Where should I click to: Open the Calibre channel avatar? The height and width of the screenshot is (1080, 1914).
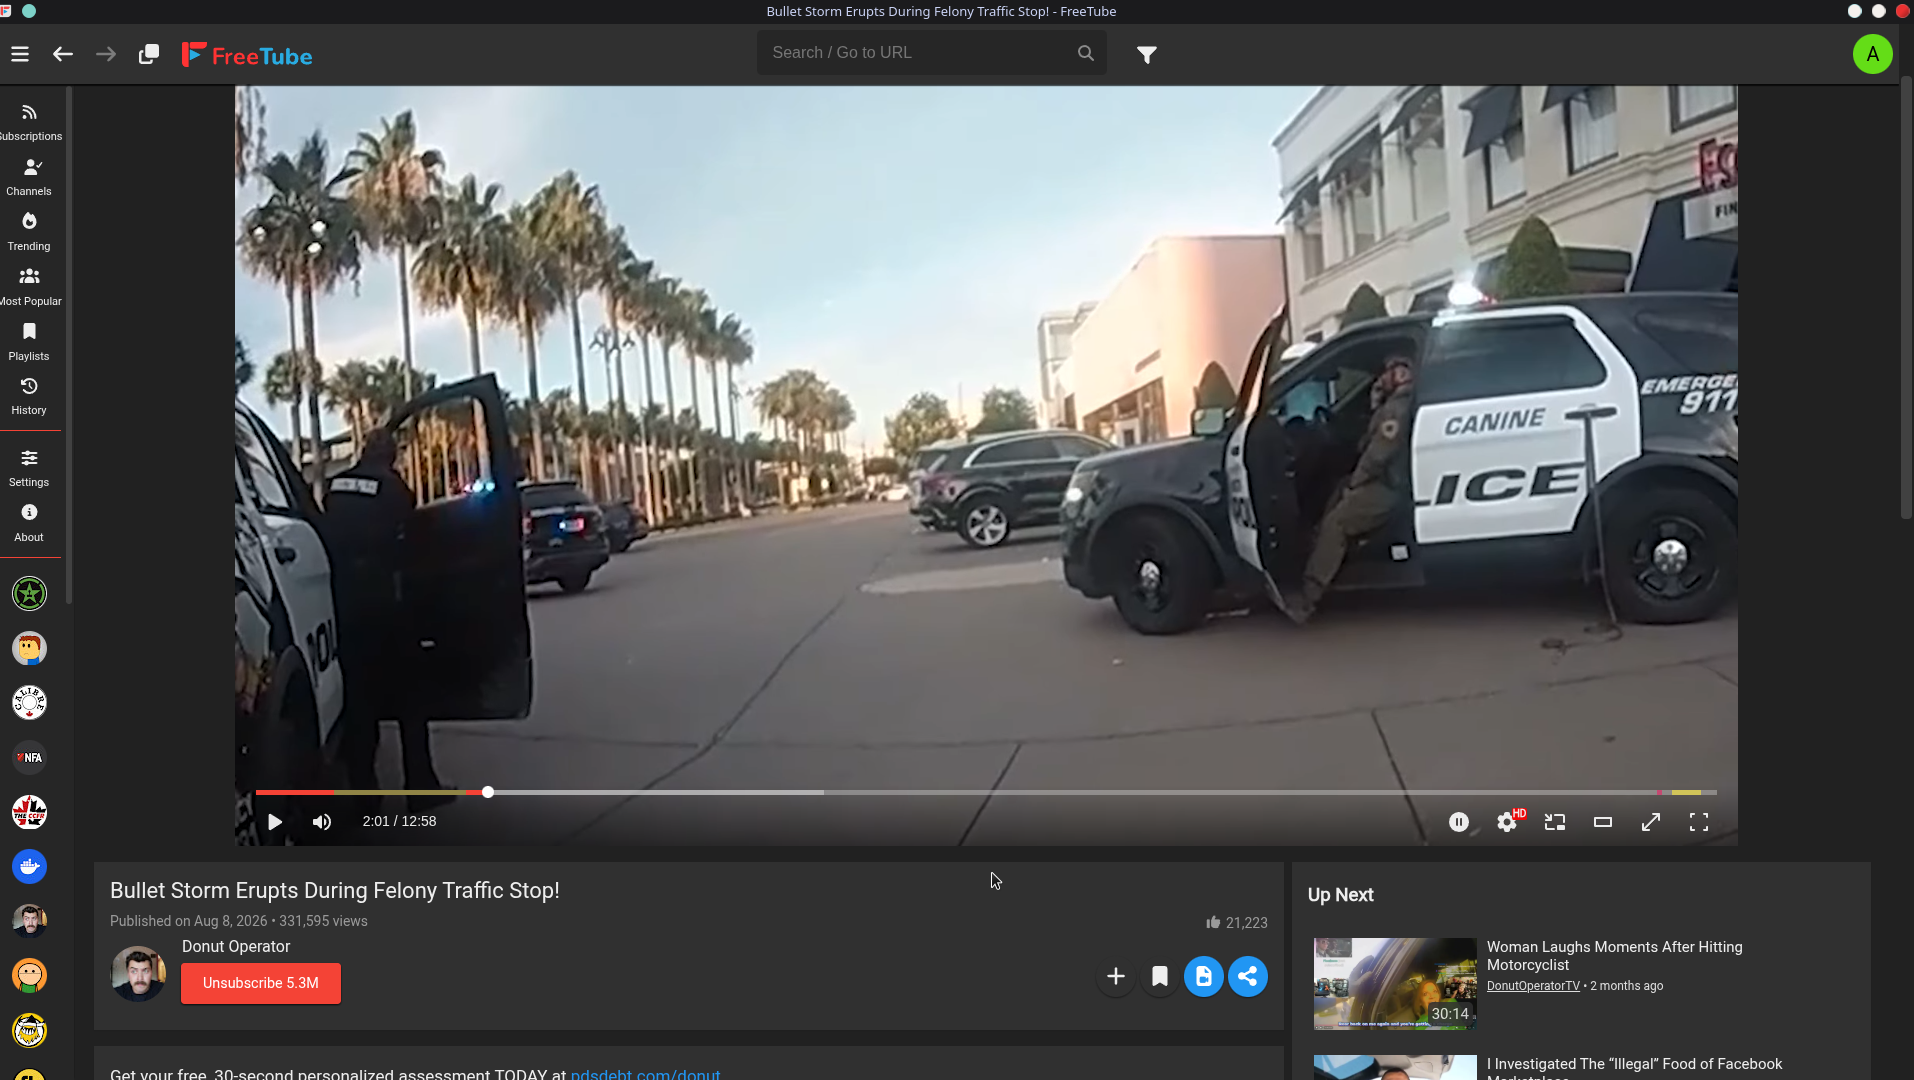click(29, 703)
